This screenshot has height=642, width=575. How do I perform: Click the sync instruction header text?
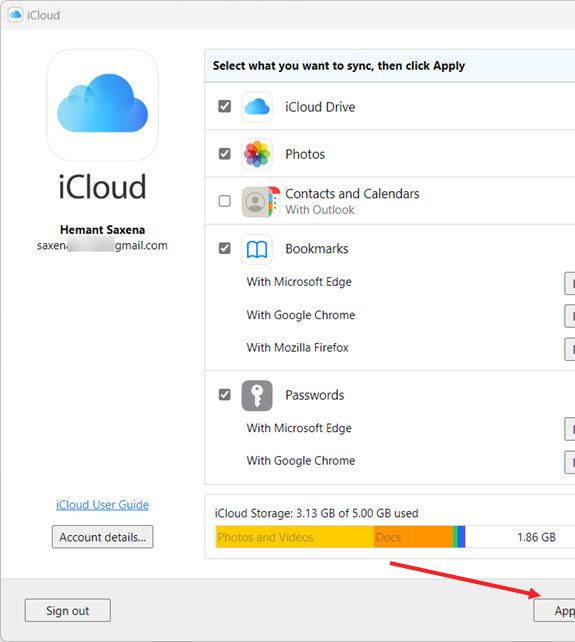coord(339,66)
